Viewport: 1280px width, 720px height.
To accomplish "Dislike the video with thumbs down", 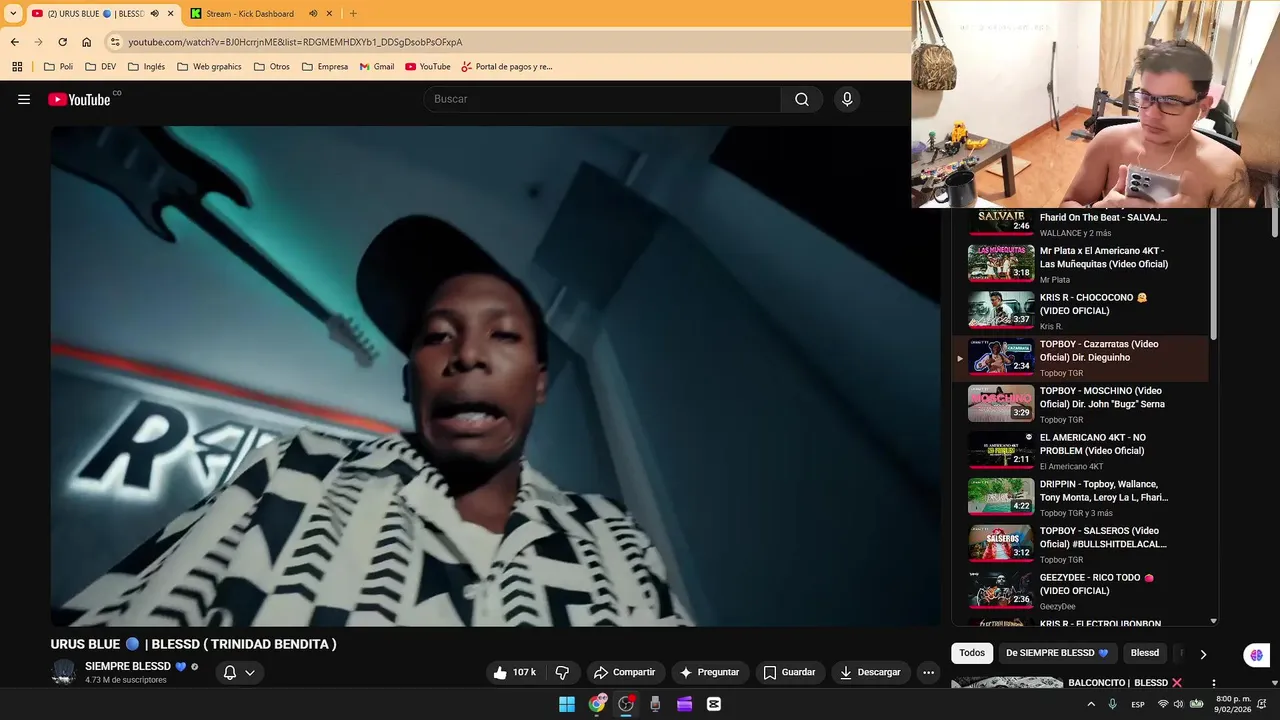I will click(562, 672).
